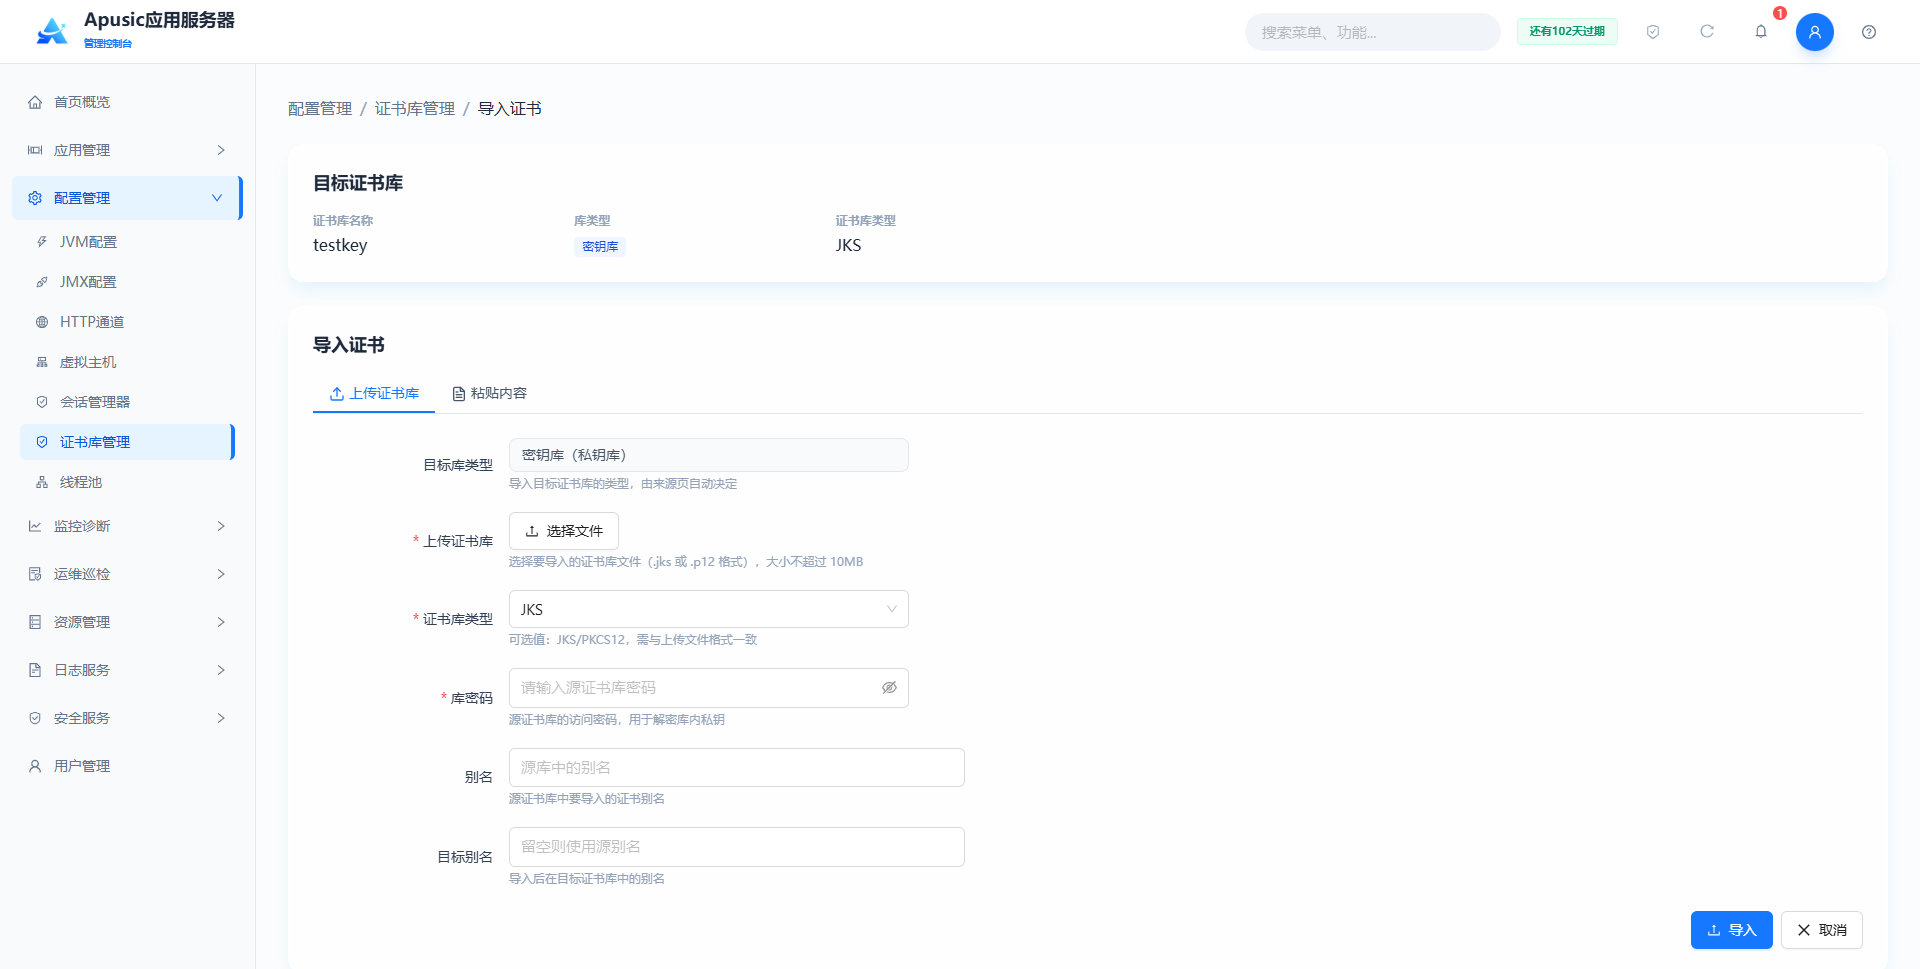Focus the 库密码 input field
Image resolution: width=1920 pixels, height=969 pixels.
[x=708, y=688]
